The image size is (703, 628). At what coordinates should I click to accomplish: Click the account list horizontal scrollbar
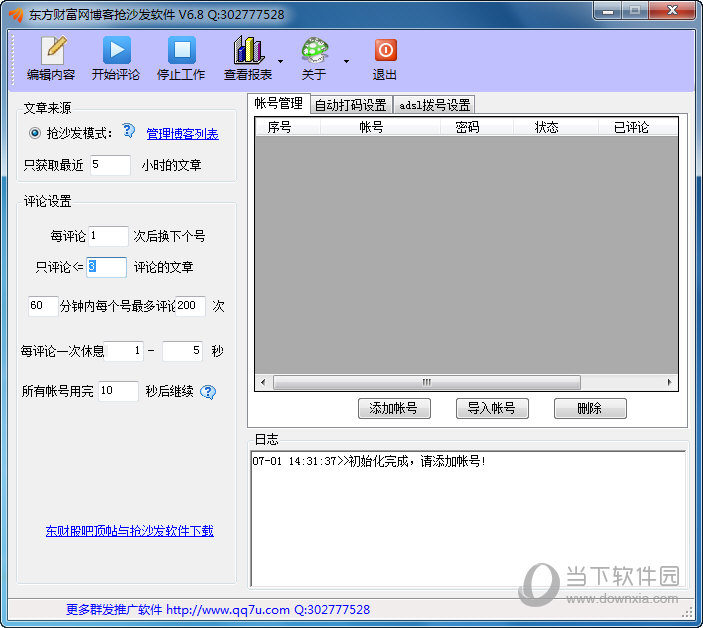[427, 383]
